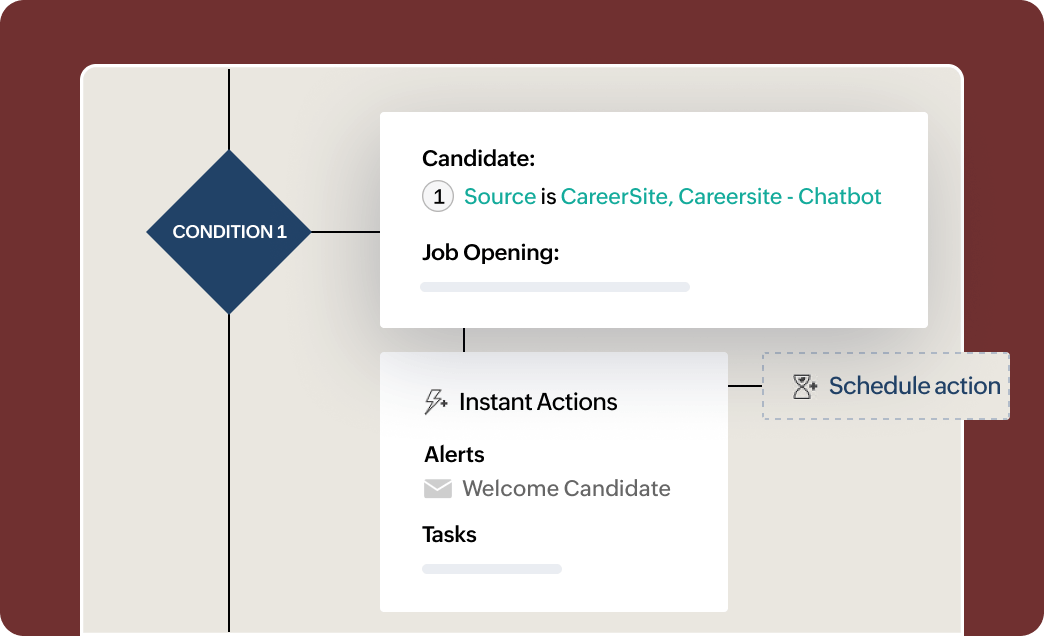This screenshot has height=636, width=1044.
Task: Select the CONDITION 1 diamond node
Action: pyautogui.click(x=229, y=231)
